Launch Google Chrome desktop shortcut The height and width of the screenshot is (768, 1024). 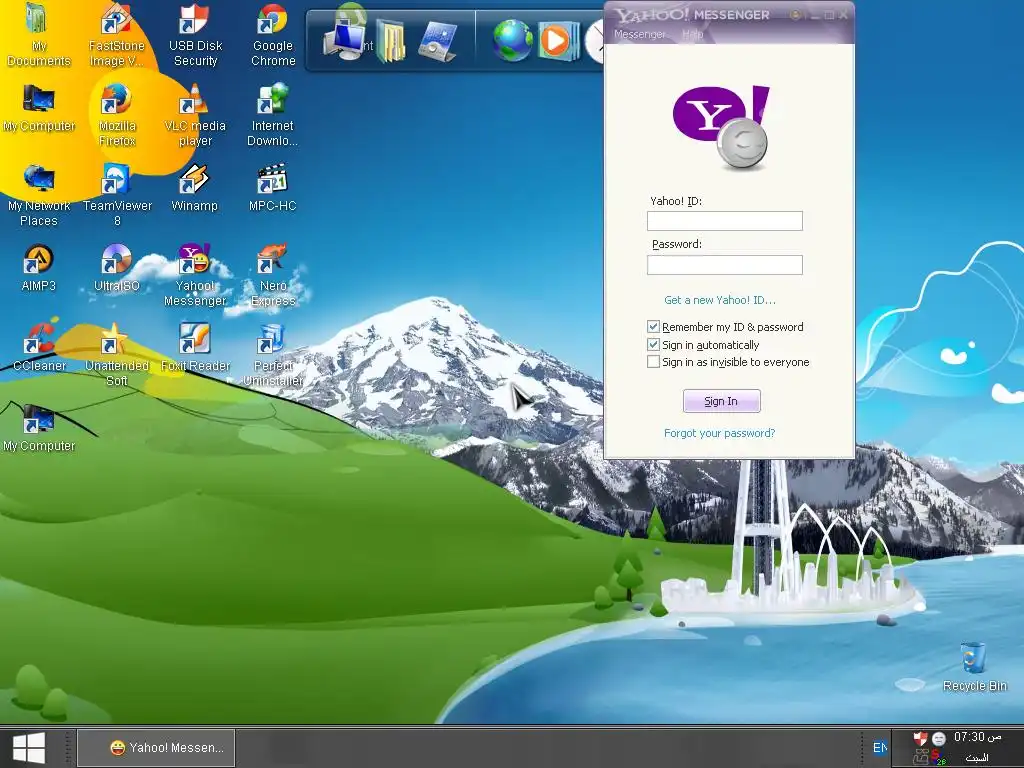pos(273,35)
